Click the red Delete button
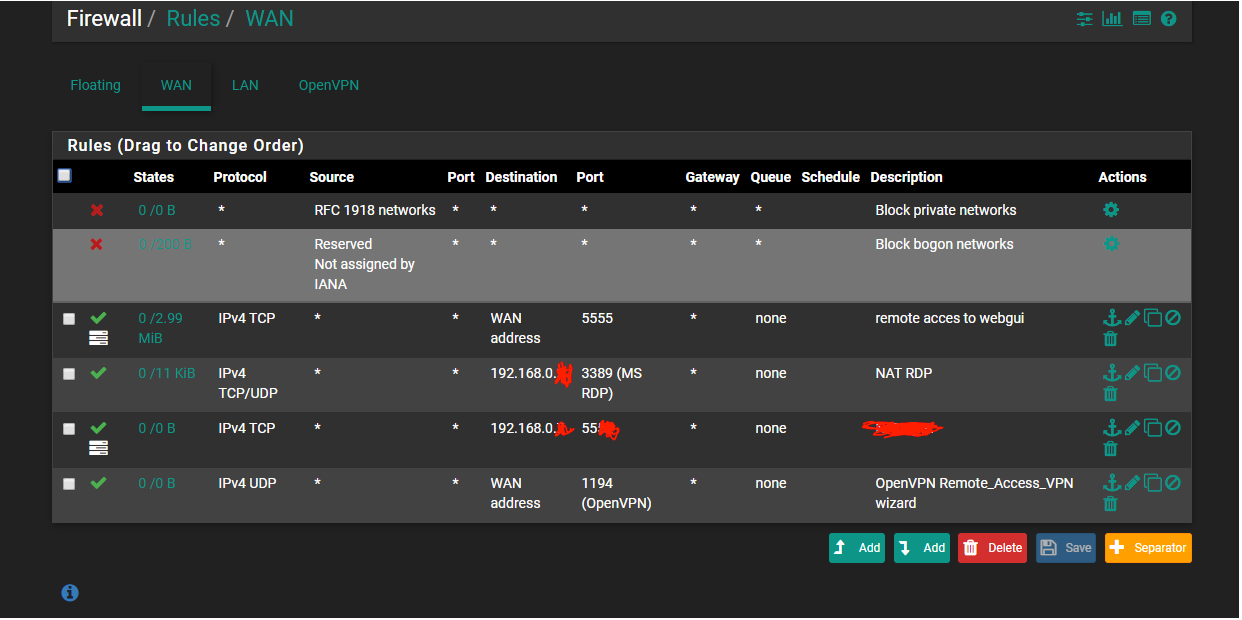This screenshot has height=620, width=1242. coord(993,548)
